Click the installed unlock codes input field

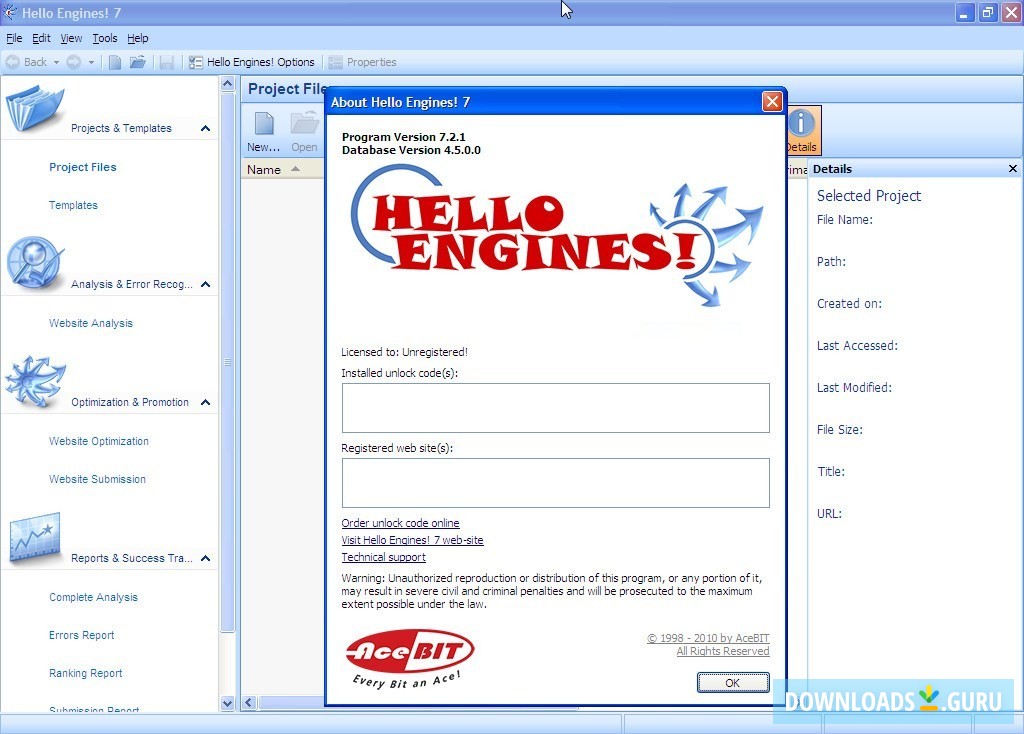(556, 408)
